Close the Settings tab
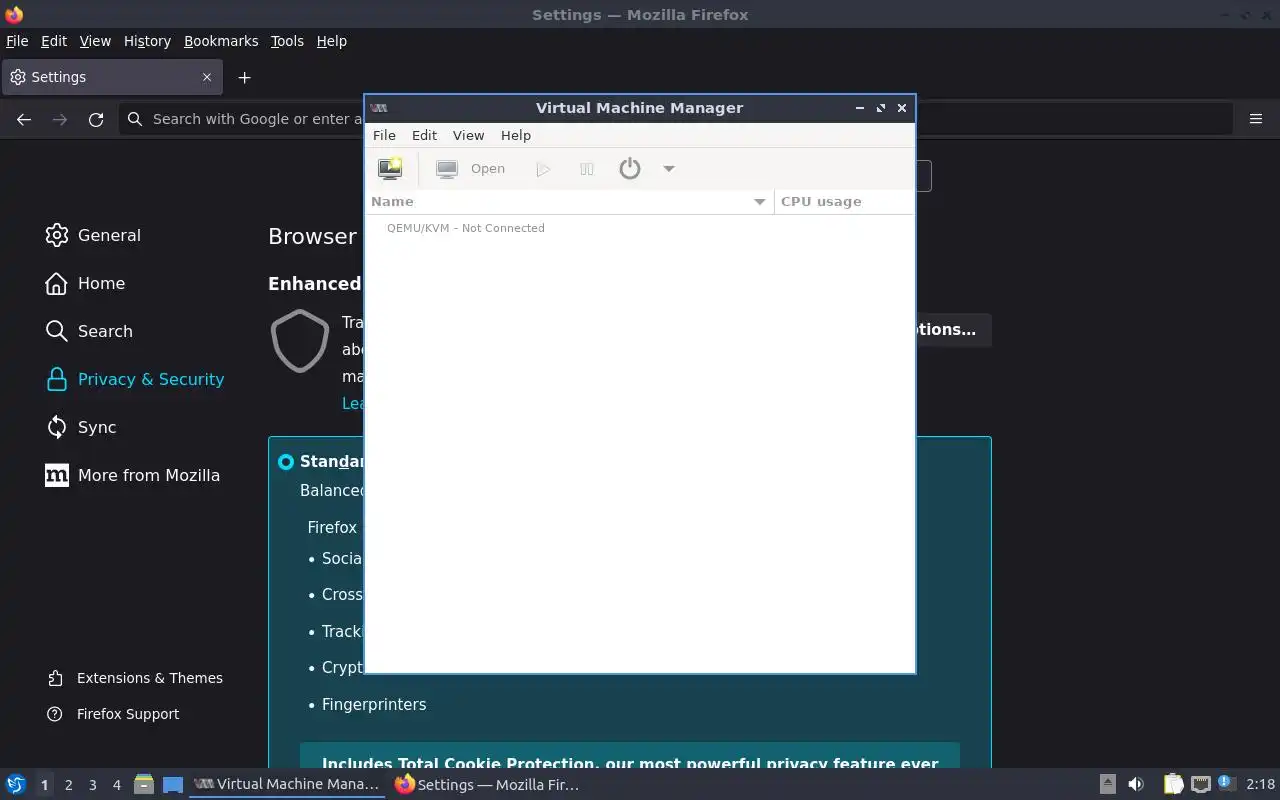Image resolution: width=1280 pixels, height=800 pixels. [207, 77]
